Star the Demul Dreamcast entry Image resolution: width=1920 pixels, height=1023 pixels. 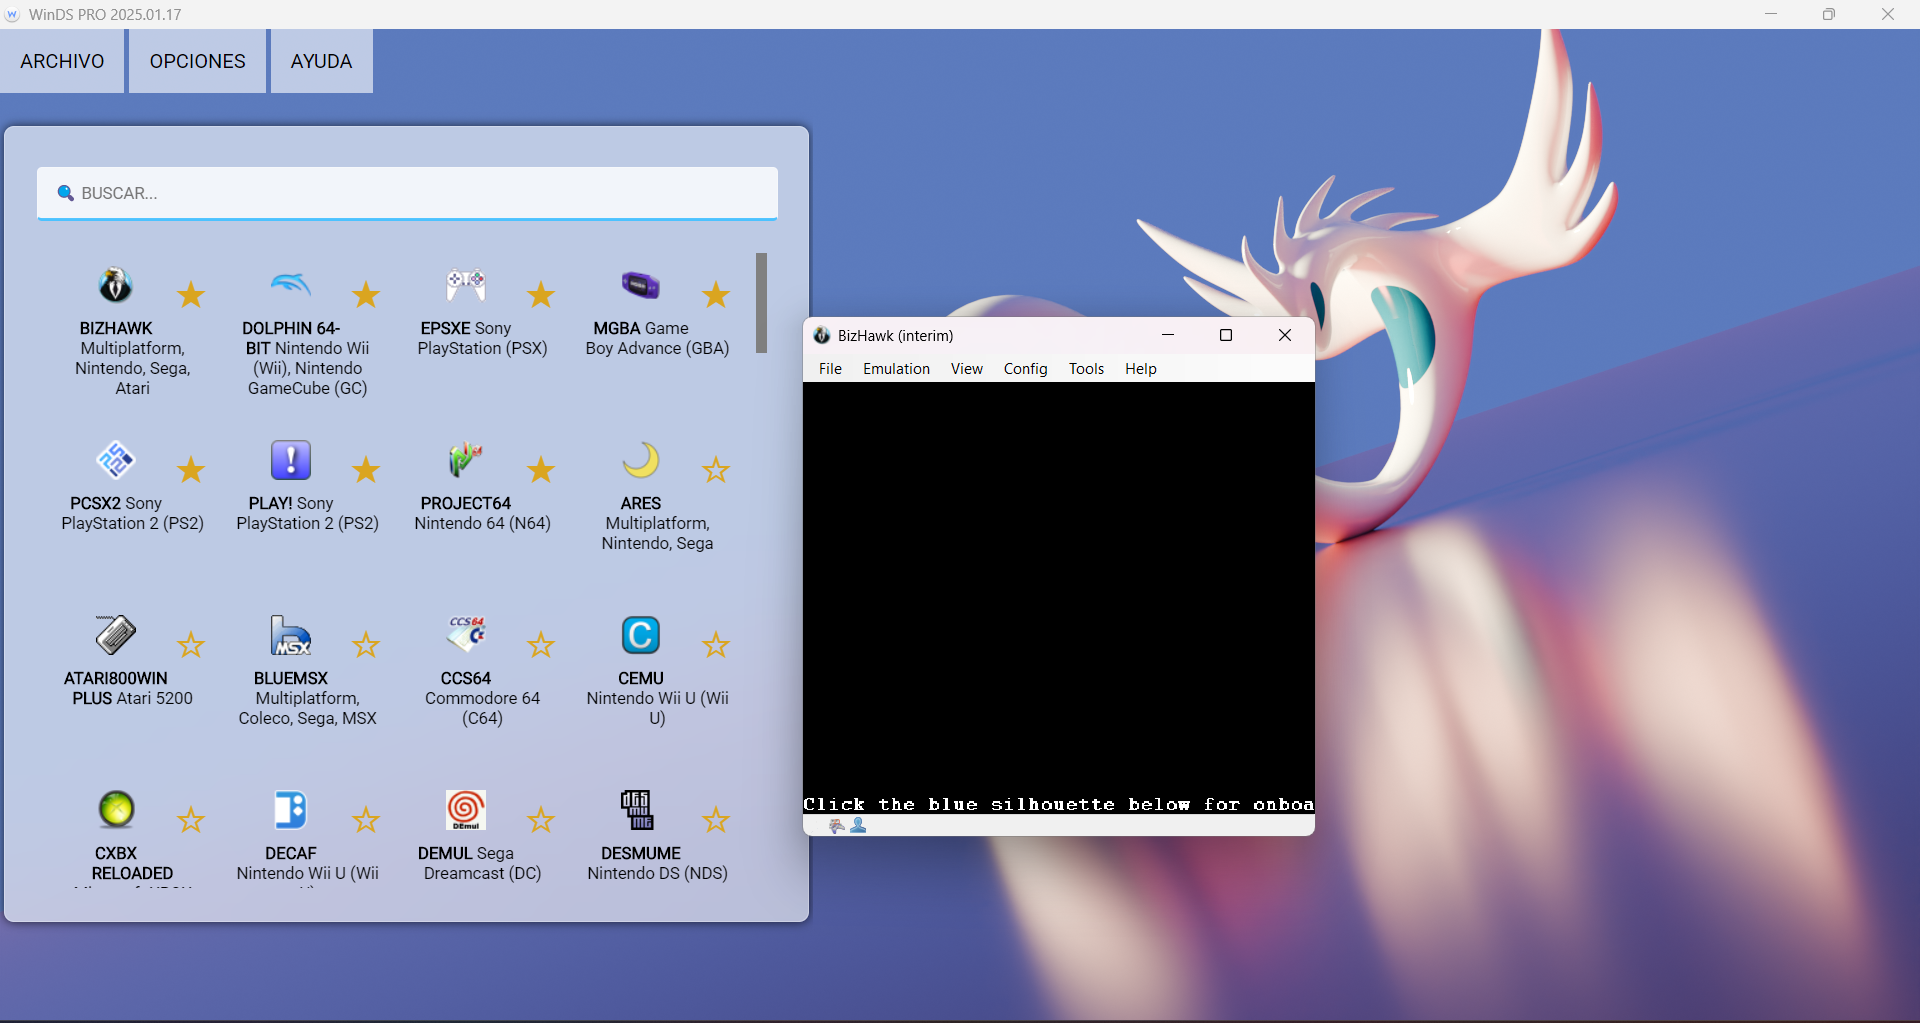541,820
